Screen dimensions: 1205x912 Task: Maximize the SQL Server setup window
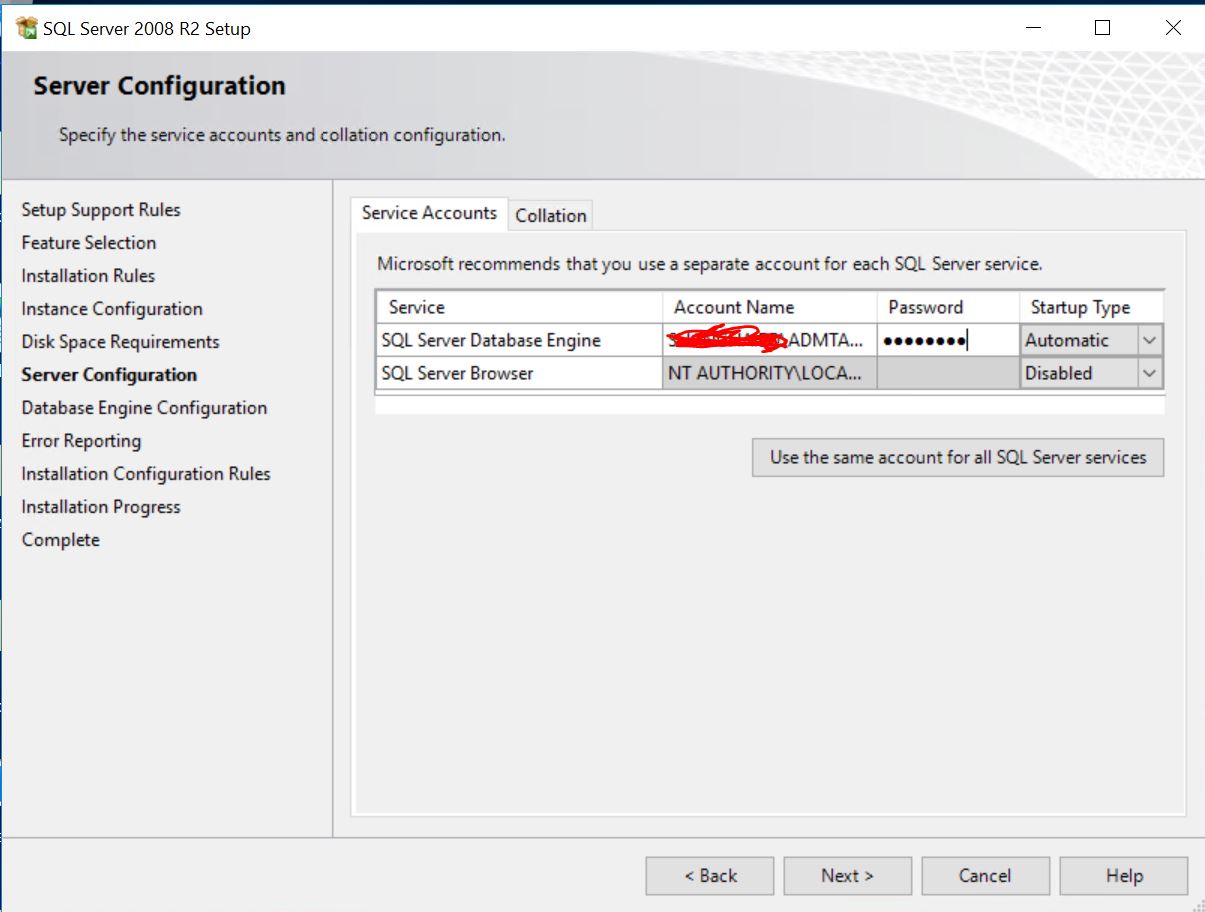pyautogui.click(x=1102, y=28)
